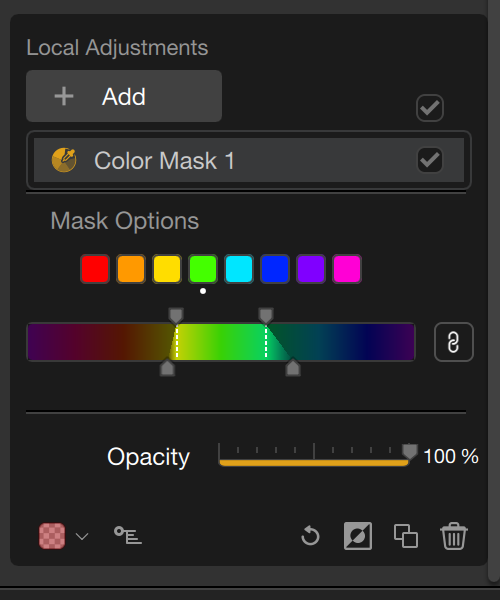Click the Mask Options heading
The height and width of the screenshot is (600, 500).
tap(125, 221)
